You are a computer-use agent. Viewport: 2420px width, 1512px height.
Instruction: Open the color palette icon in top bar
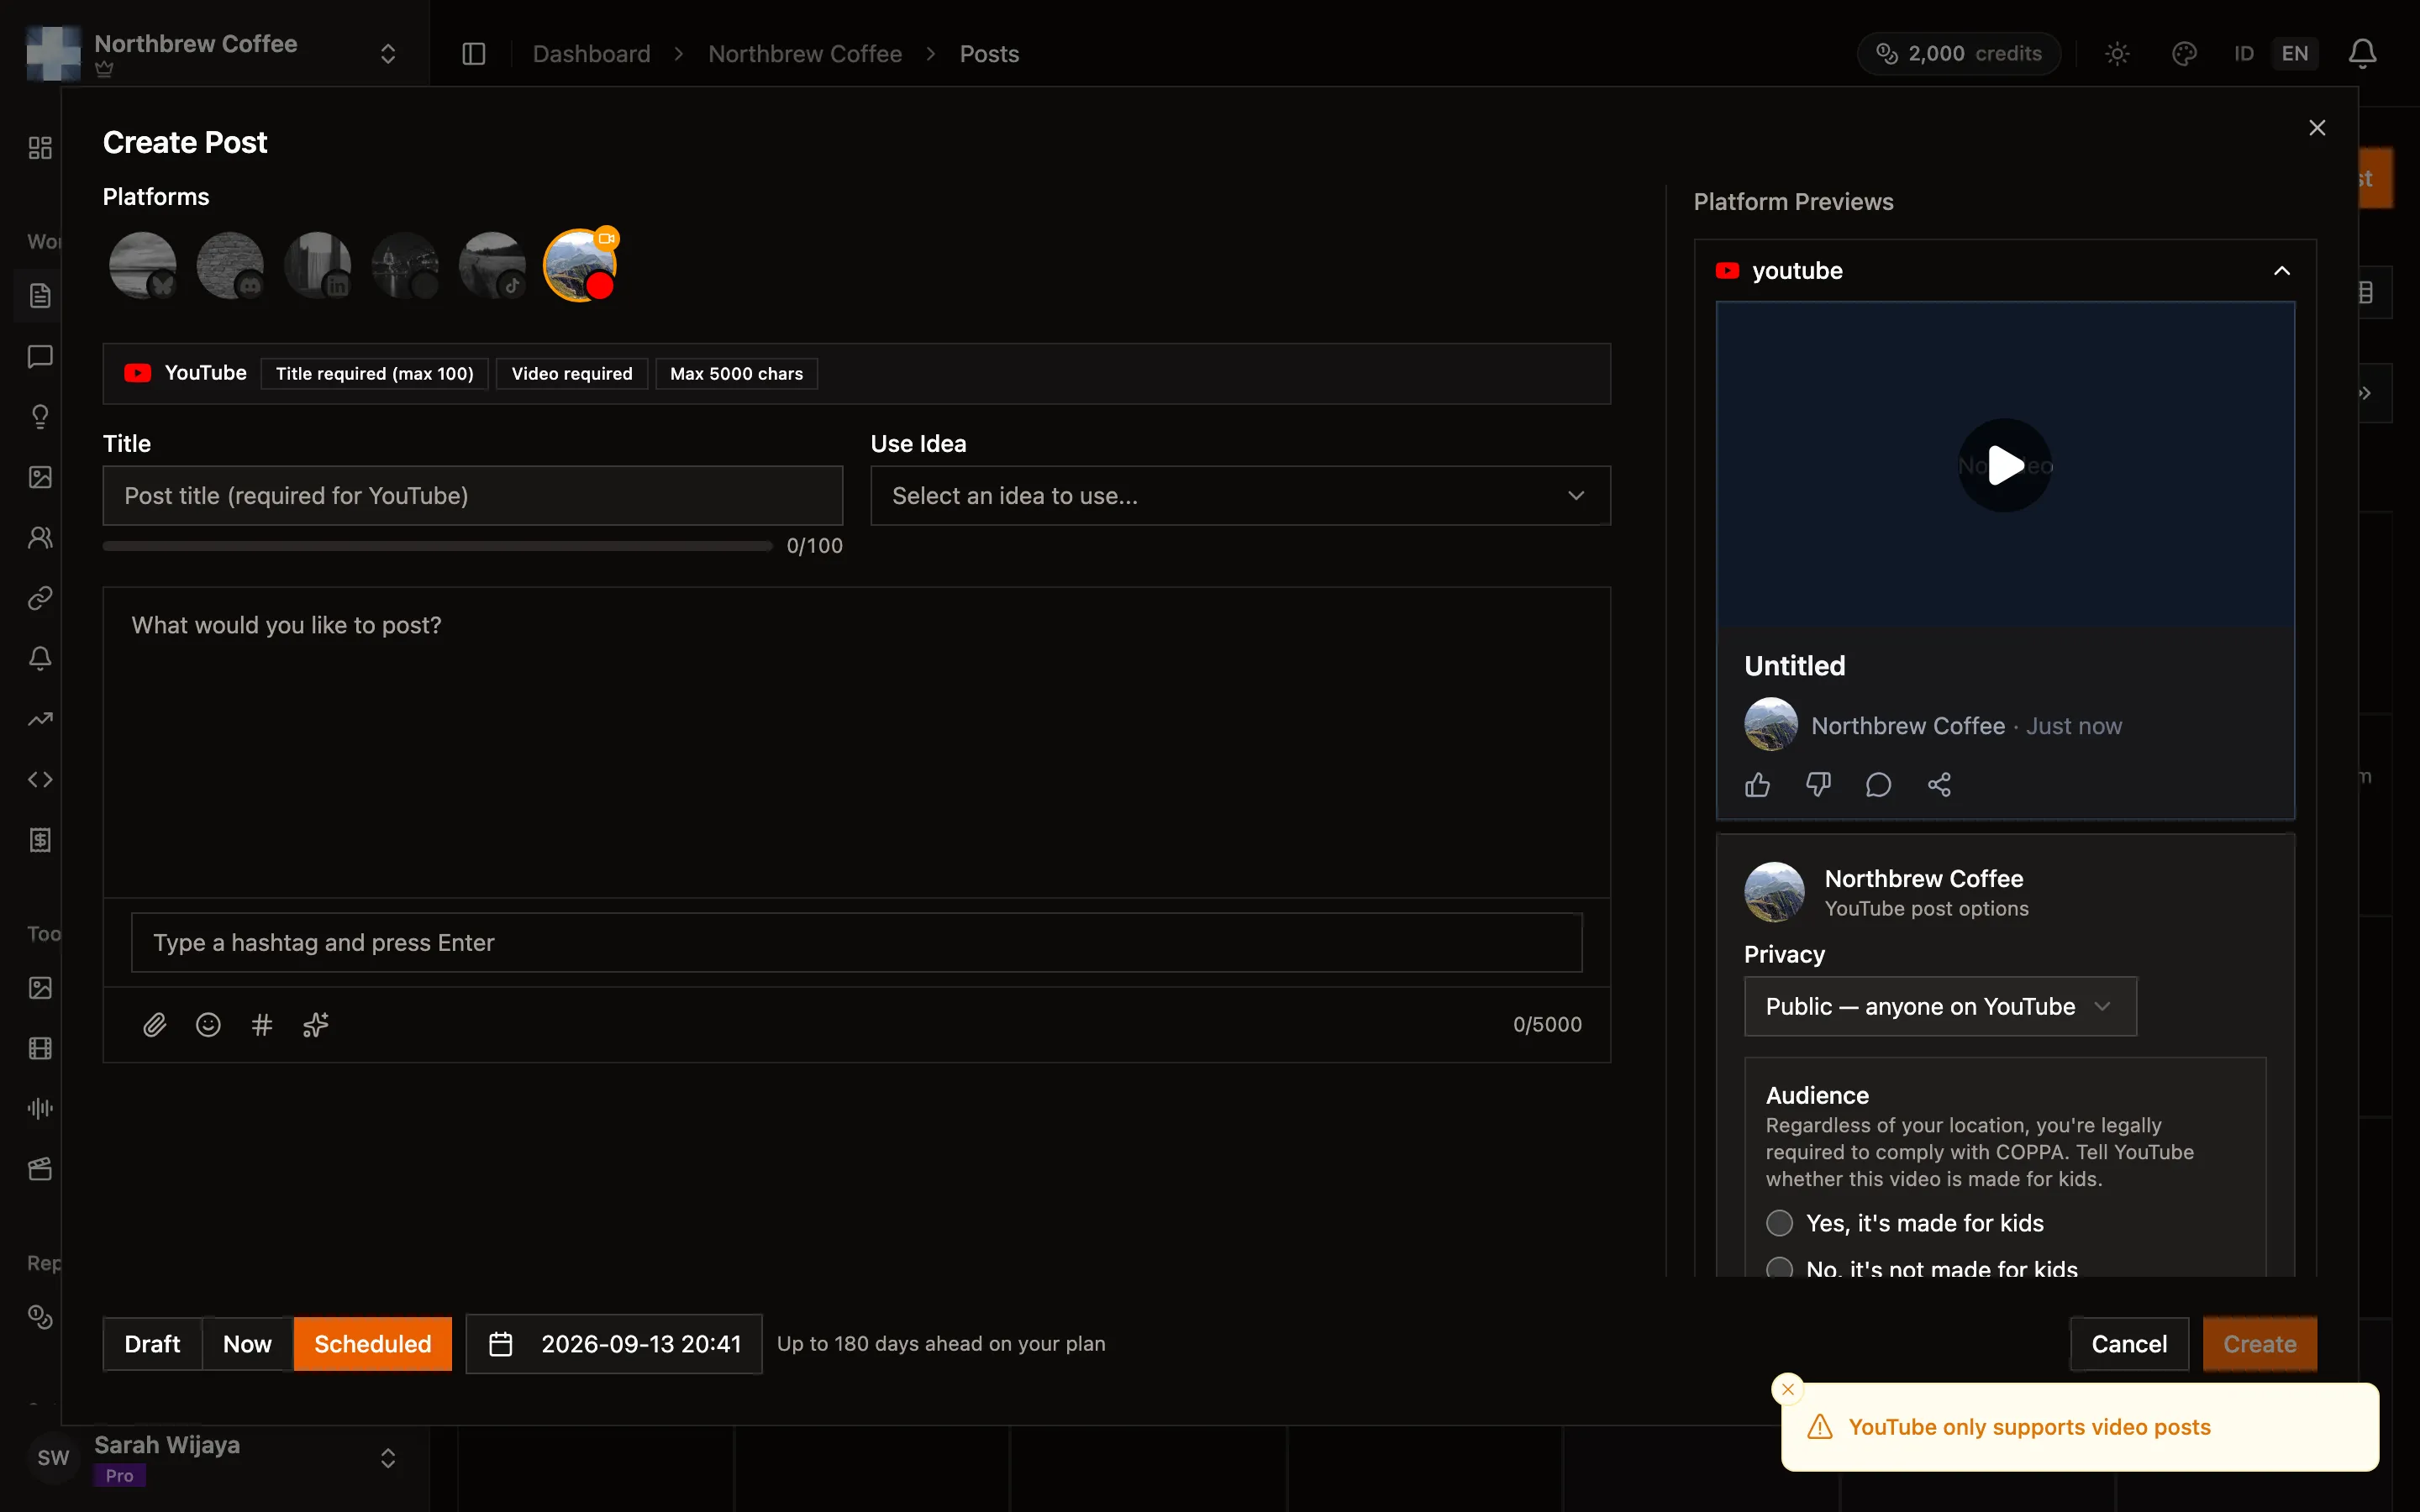click(x=2184, y=54)
